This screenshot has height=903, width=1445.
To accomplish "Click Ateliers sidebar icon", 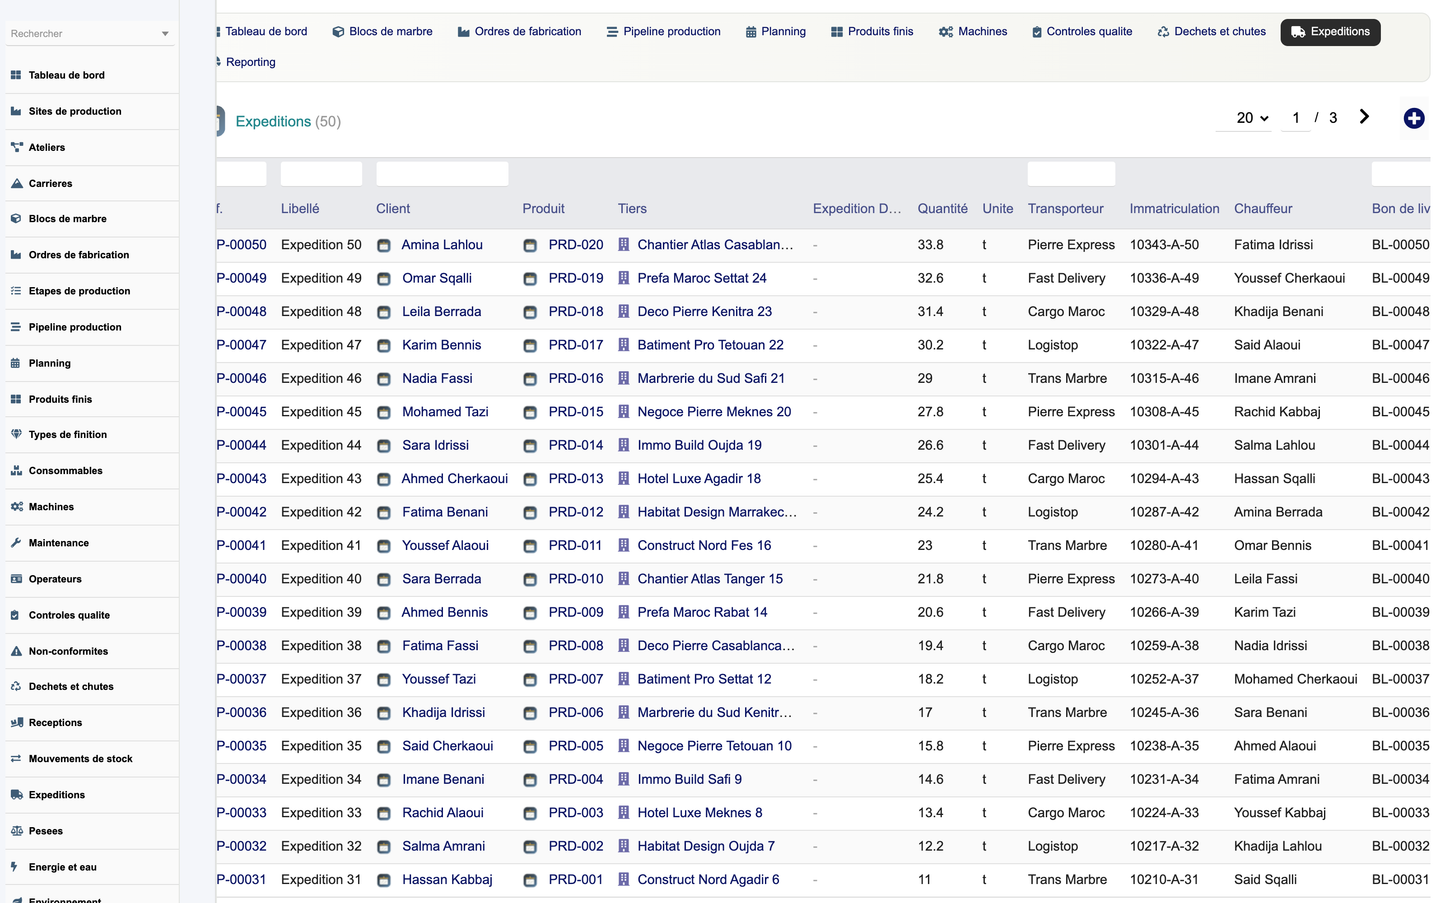I will [16, 147].
